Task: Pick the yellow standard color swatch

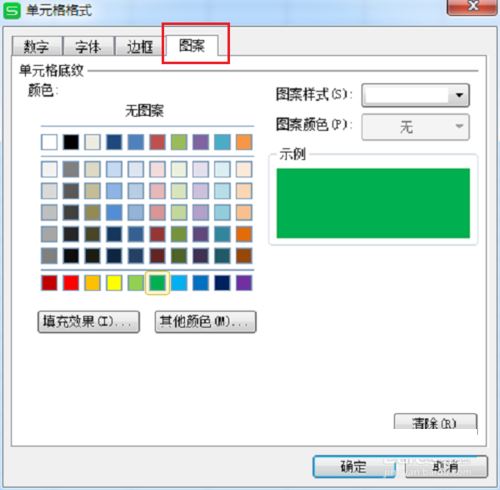Action: tap(114, 283)
